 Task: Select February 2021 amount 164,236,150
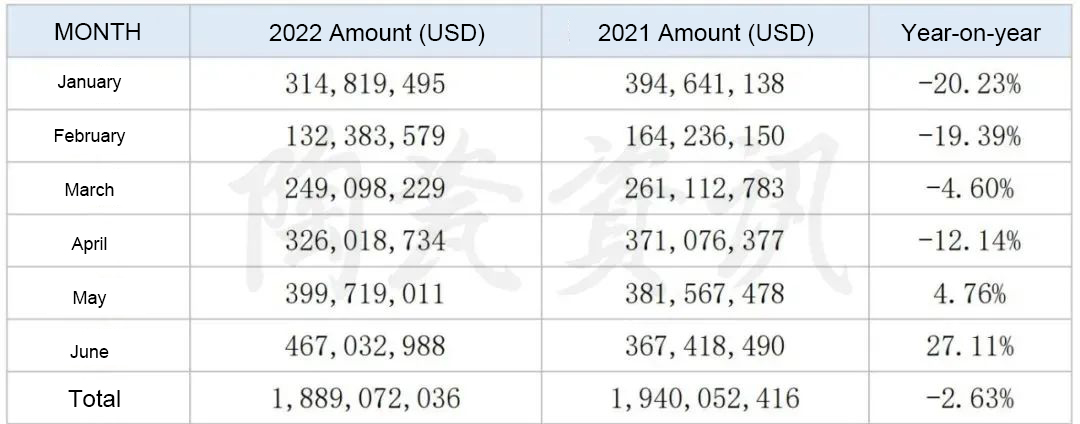[705, 136]
